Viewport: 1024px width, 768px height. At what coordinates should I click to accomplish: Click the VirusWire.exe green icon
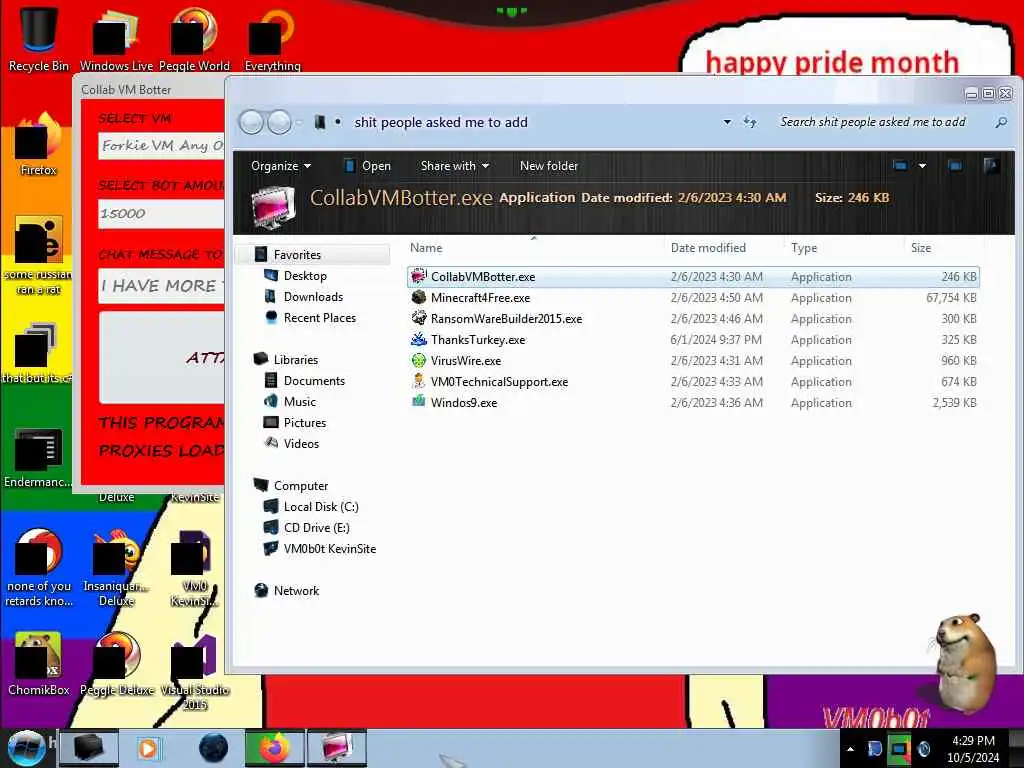419,360
